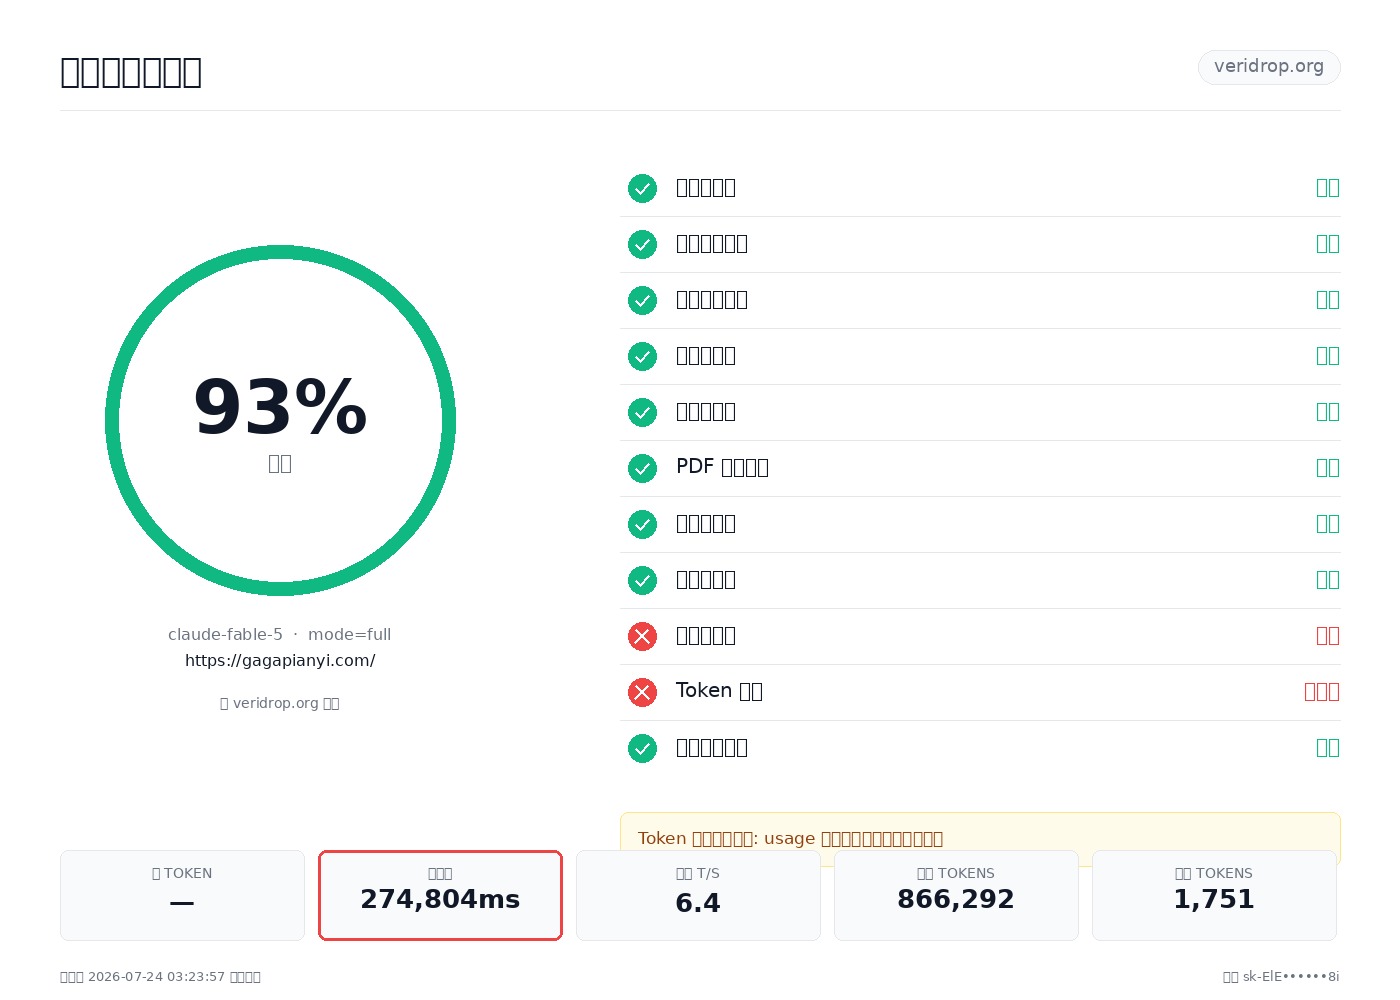Click the green check icon below the Token row
This screenshot has width=1400, height=1000.
click(642, 748)
